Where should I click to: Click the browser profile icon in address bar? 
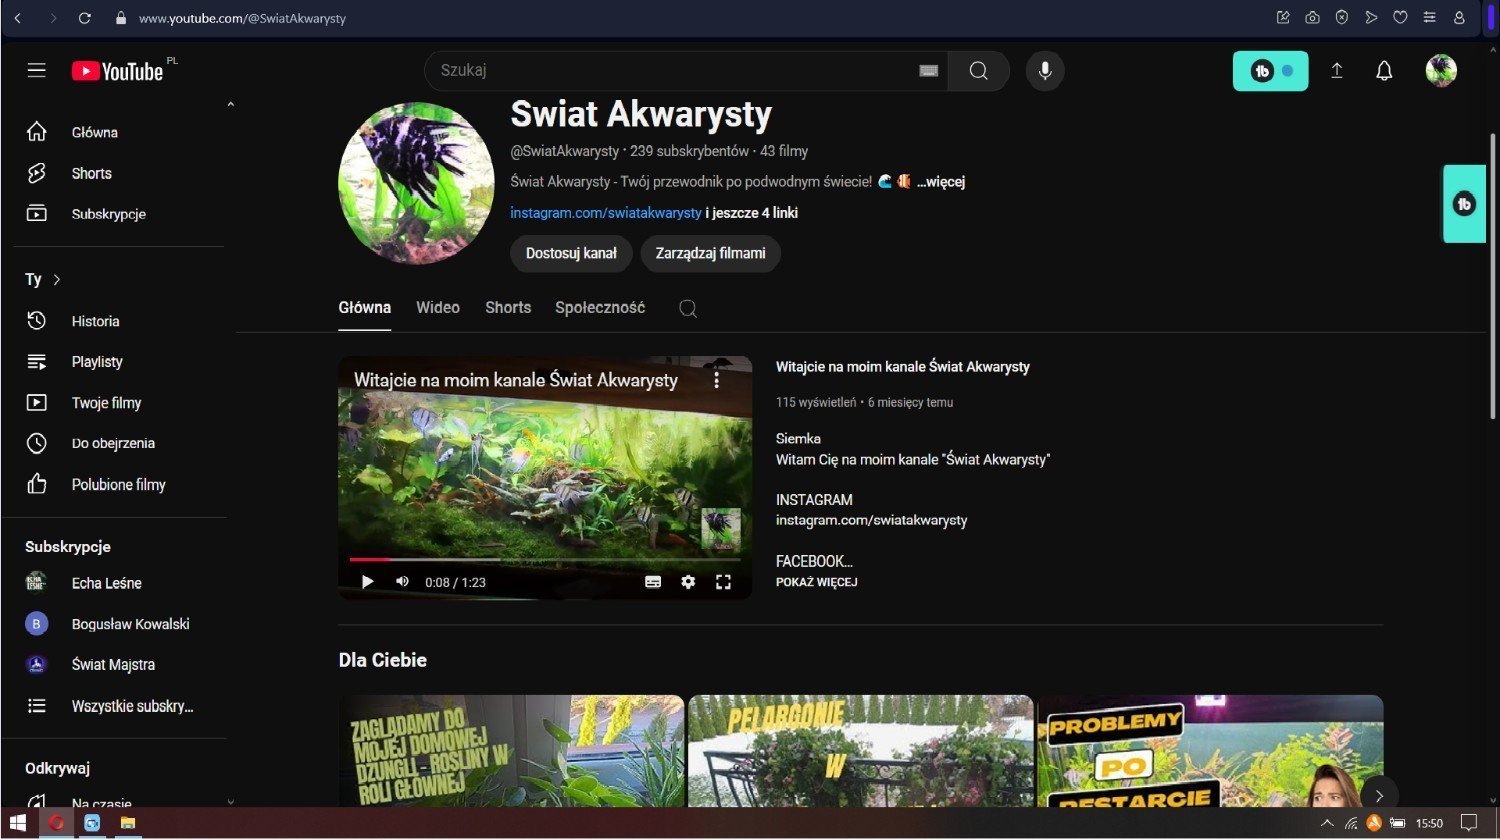pyautogui.click(x=1459, y=18)
